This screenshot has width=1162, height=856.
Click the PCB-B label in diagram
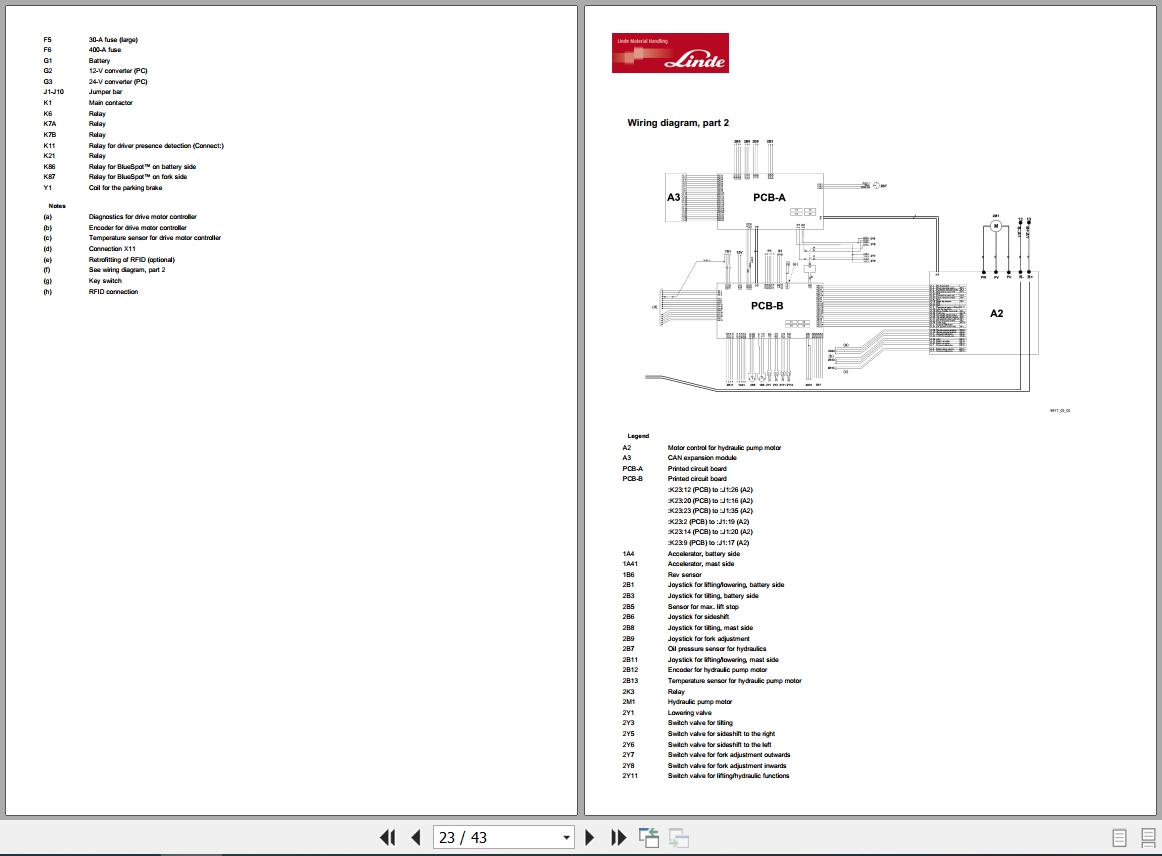click(x=767, y=305)
